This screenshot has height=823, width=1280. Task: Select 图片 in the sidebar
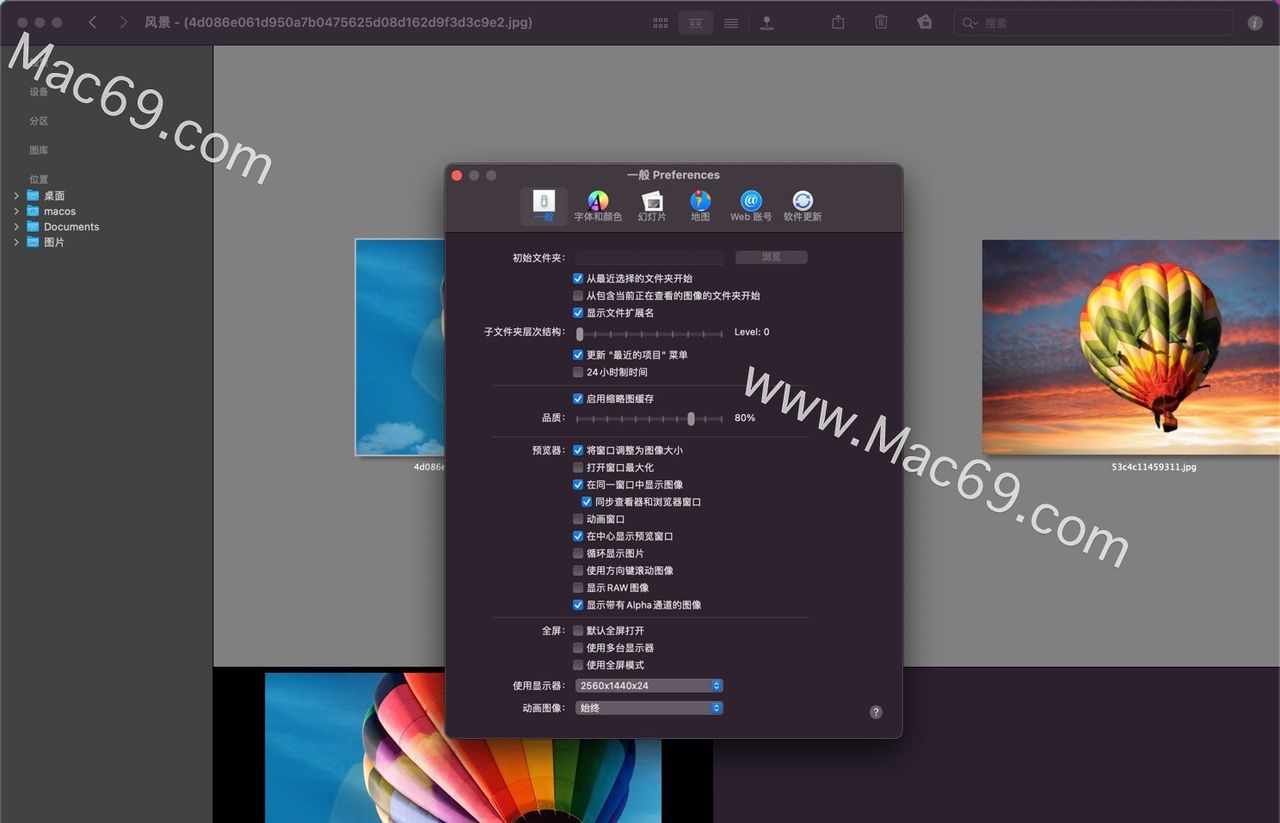54,242
